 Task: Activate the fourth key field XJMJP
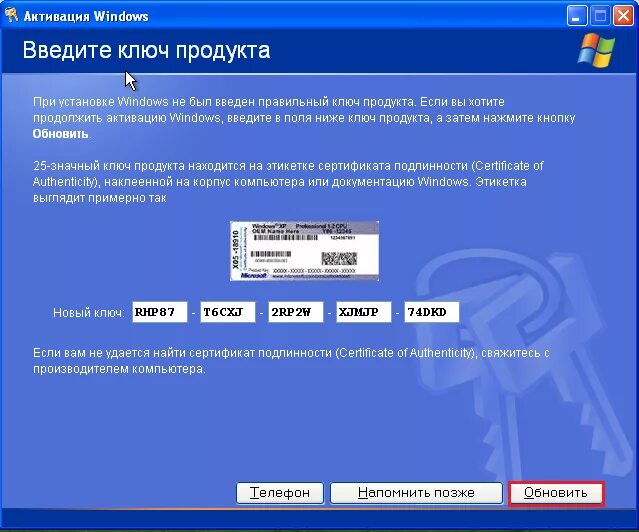coord(364,312)
